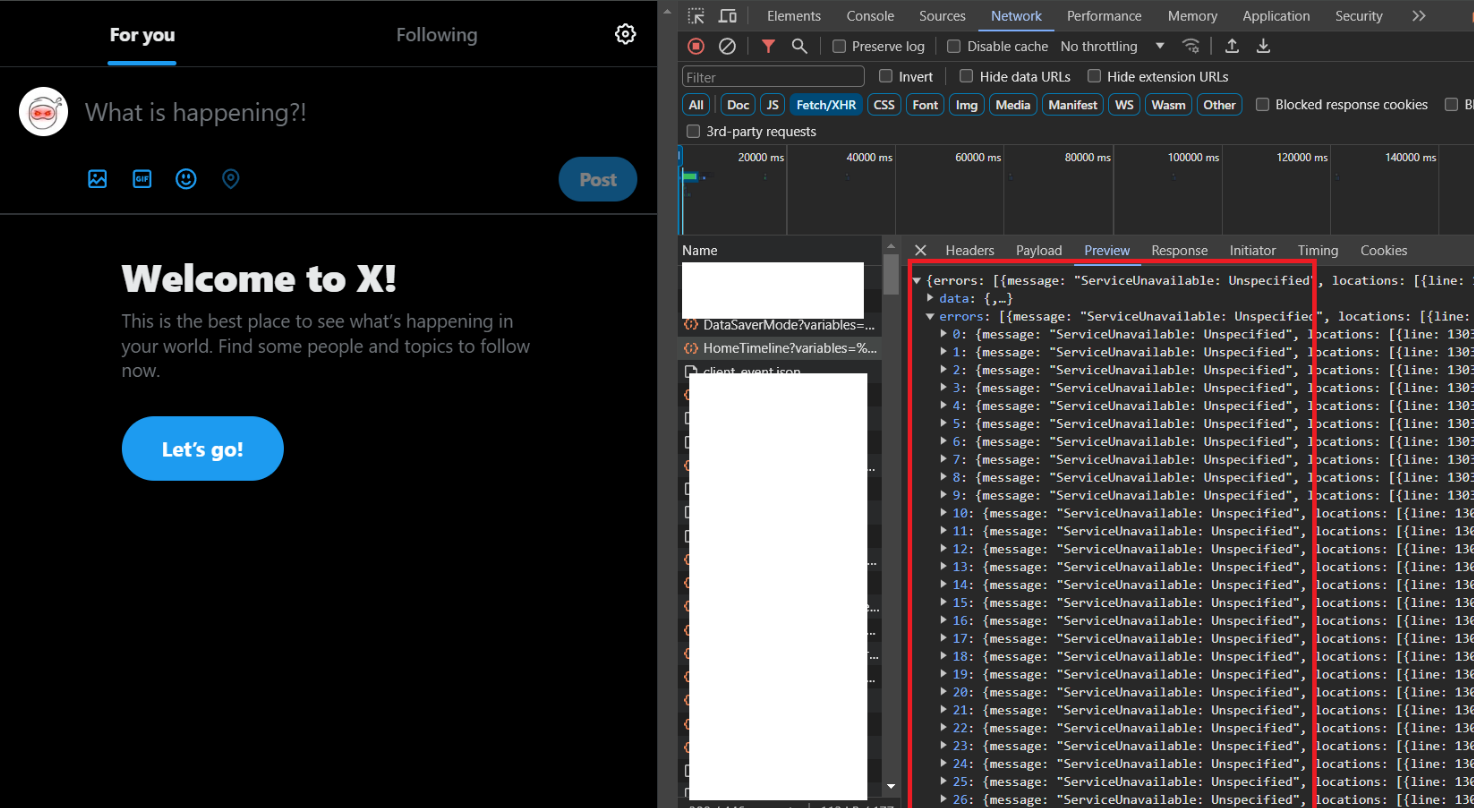Expand the data object node

pos(930,299)
